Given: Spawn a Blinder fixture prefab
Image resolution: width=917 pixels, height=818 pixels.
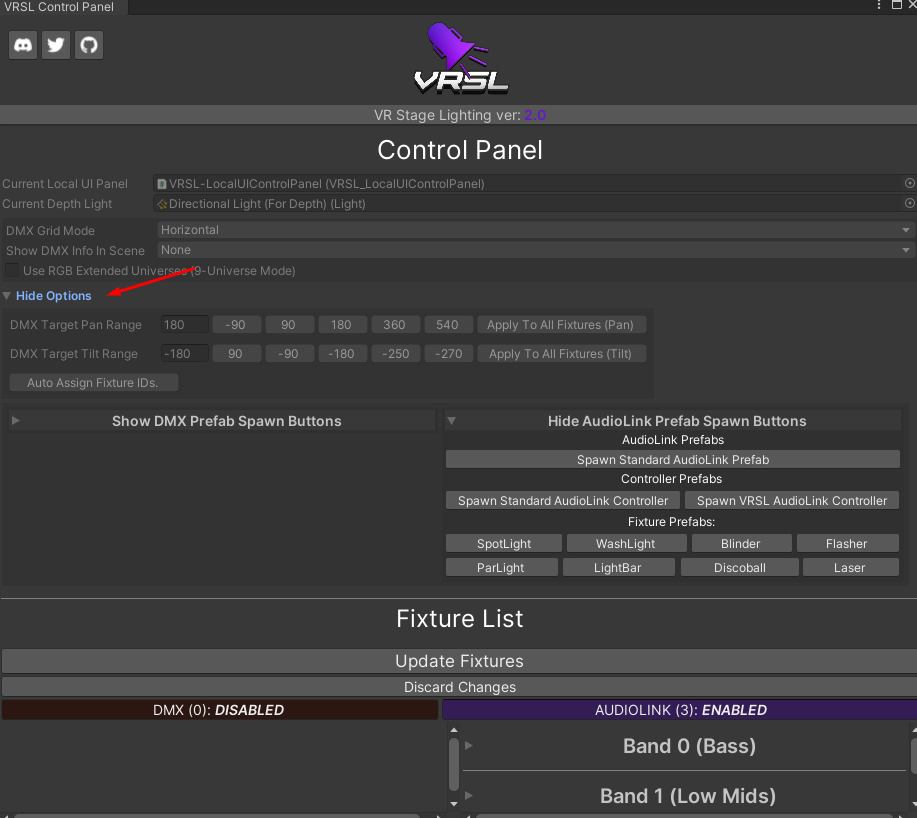Looking at the screenshot, I should pos(741,543).
